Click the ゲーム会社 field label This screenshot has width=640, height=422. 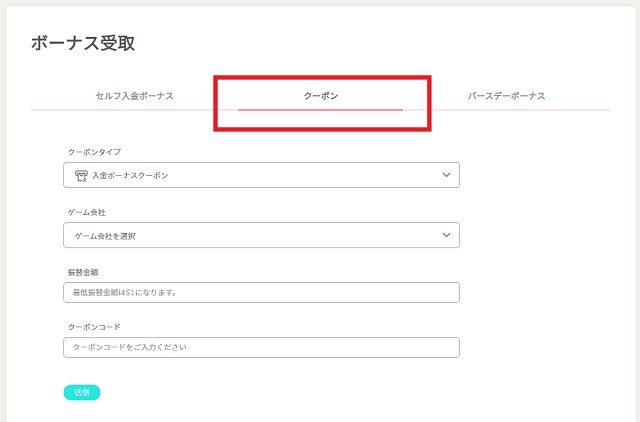[86, 211]
